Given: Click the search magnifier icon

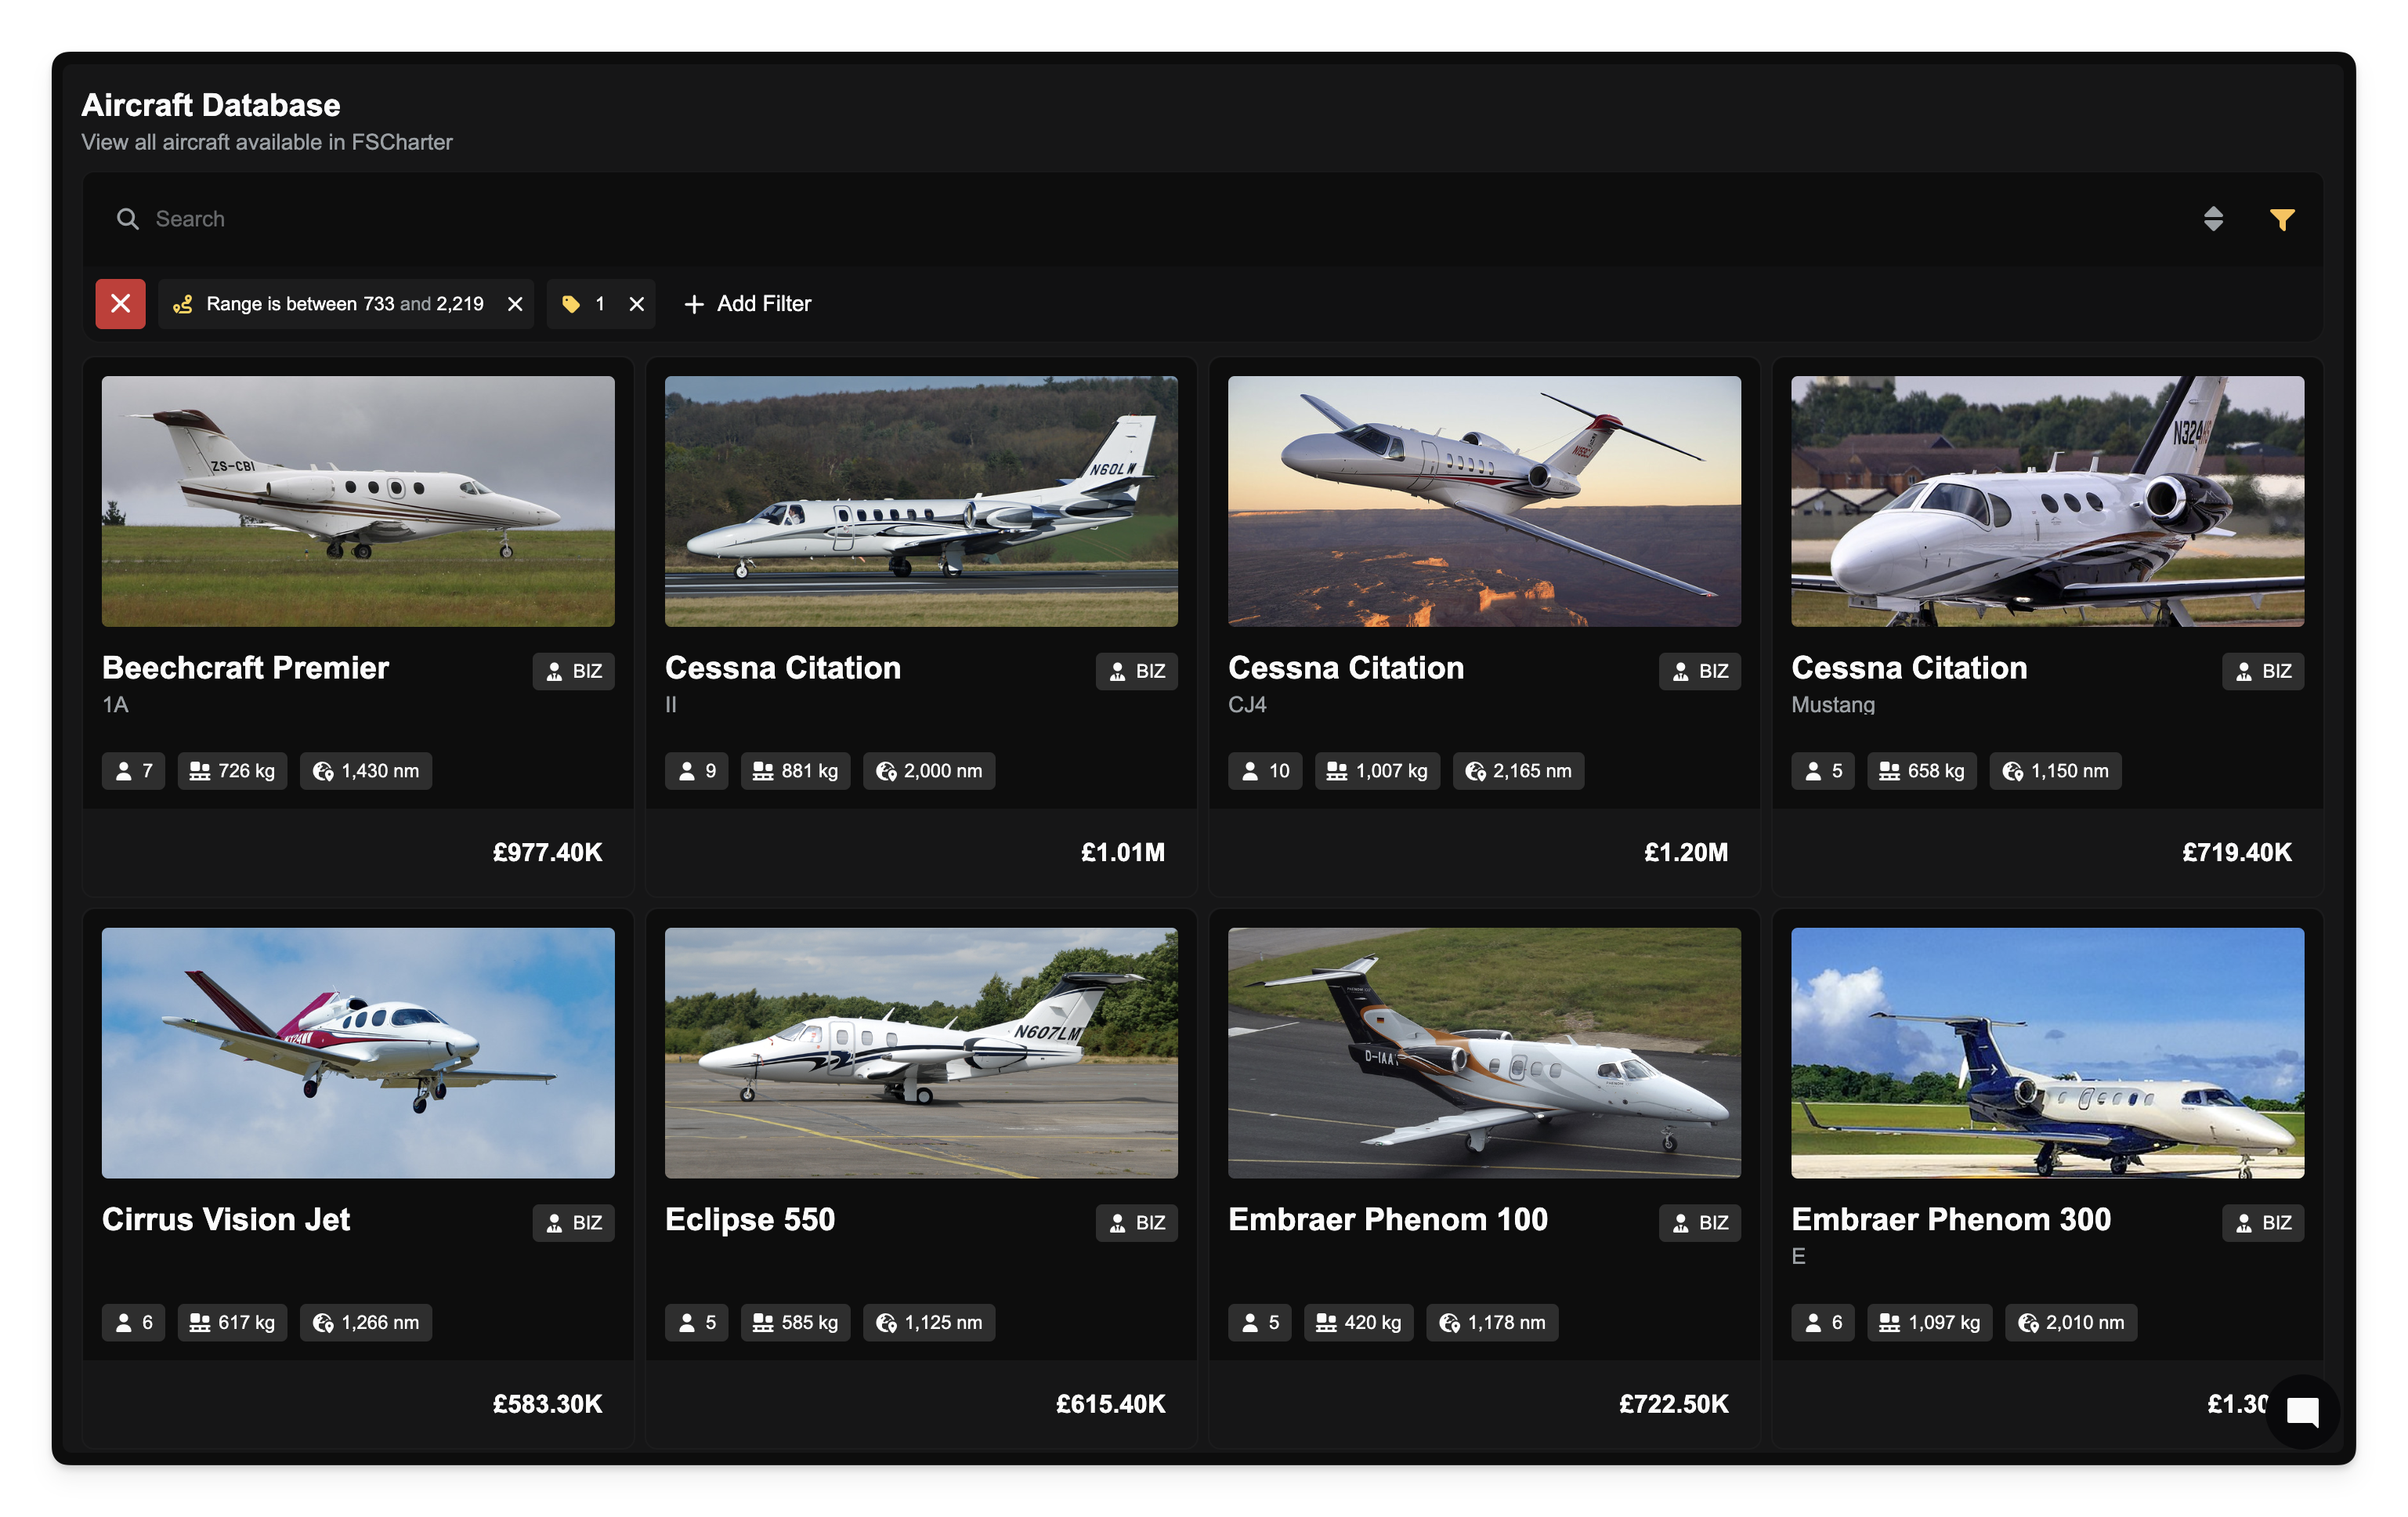Looking at the screenshot, I should [x=127, y=219].
